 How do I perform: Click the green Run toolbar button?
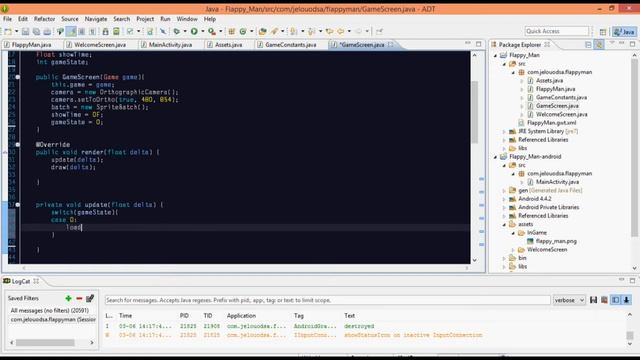pos(194,31)
